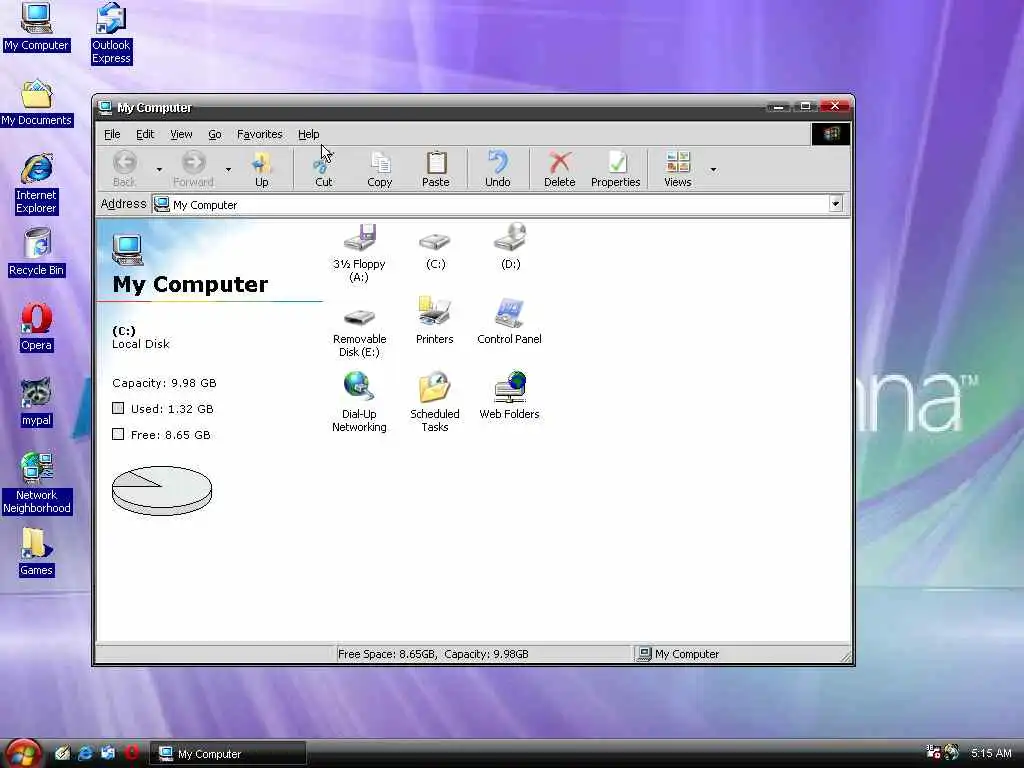Screen dimensions: 1024x768
Task: Click the Address bar field
Action: [x=497, y=204]
